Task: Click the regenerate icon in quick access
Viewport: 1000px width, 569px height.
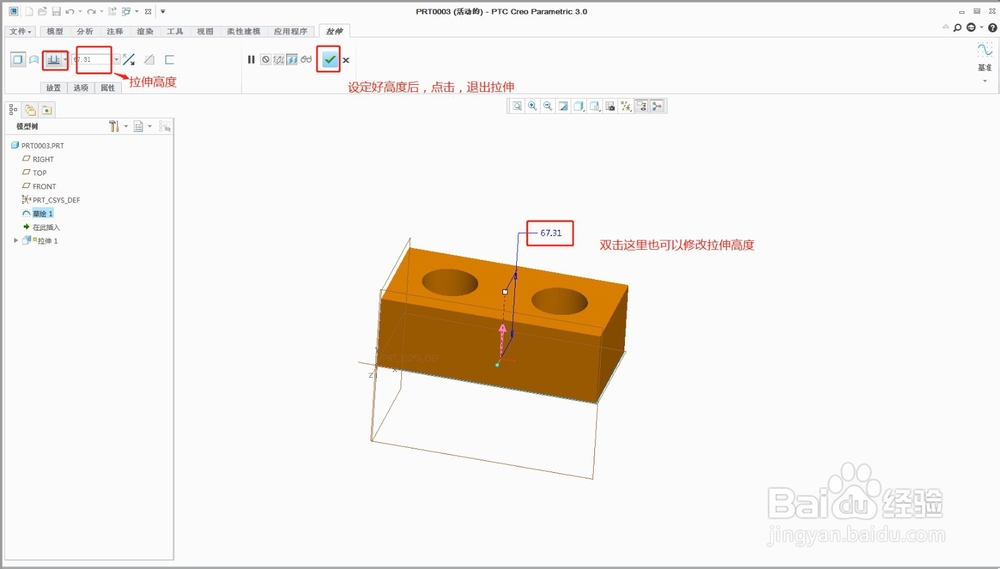Action: (112, 11)
